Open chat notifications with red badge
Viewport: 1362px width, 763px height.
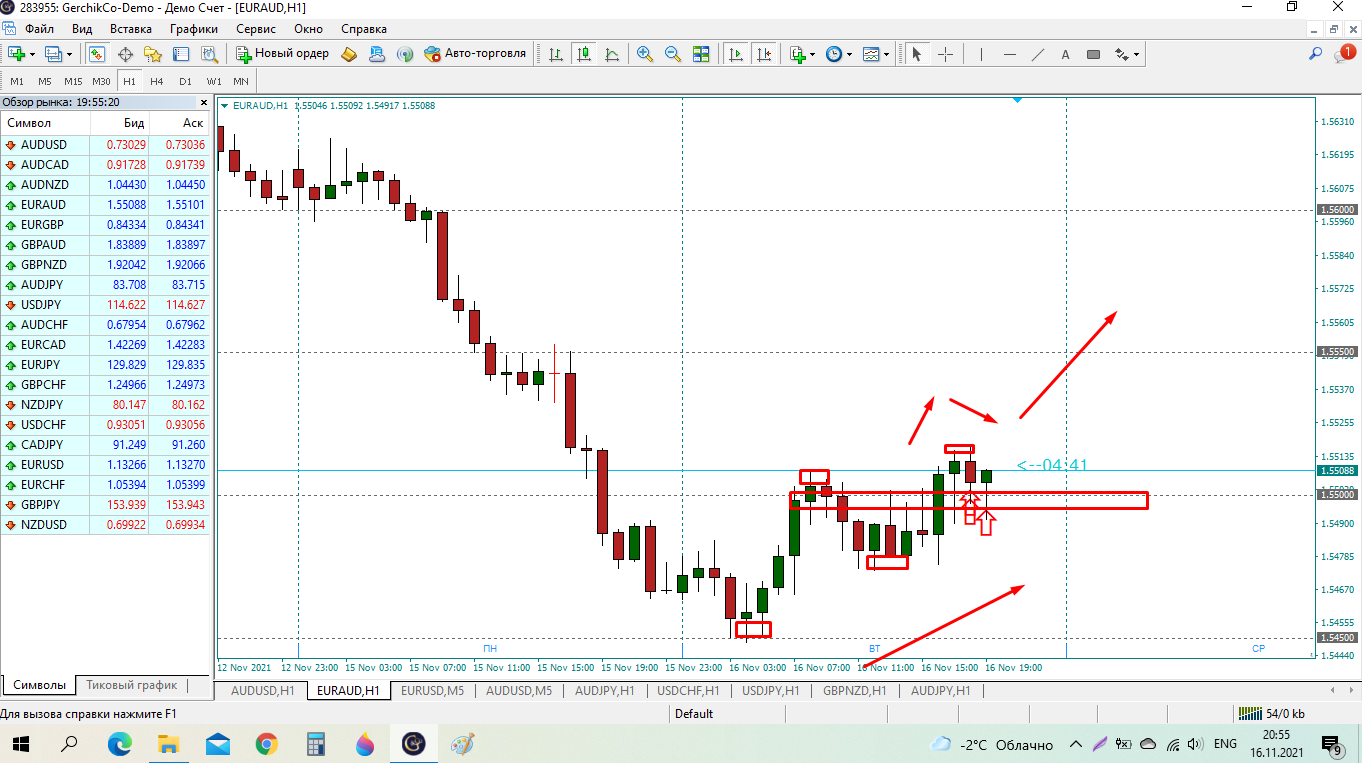(1344, 53)
